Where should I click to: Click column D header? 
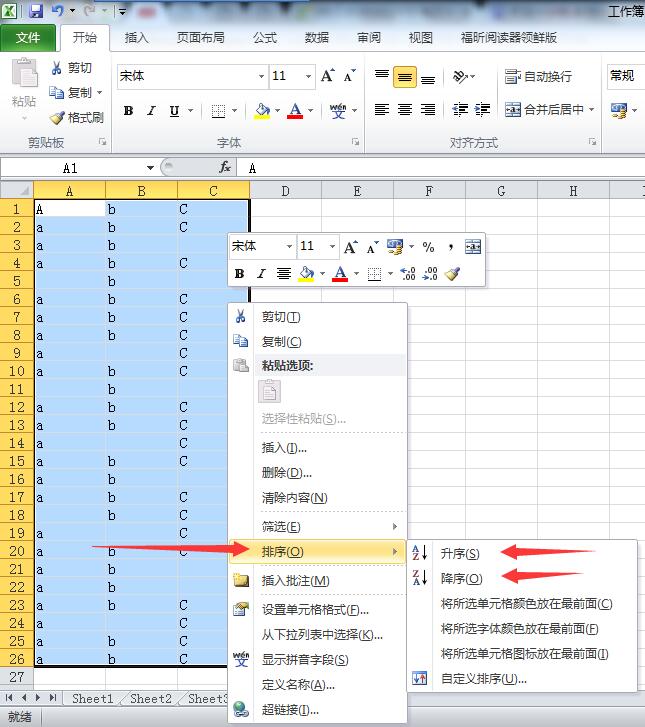(286, 191)
